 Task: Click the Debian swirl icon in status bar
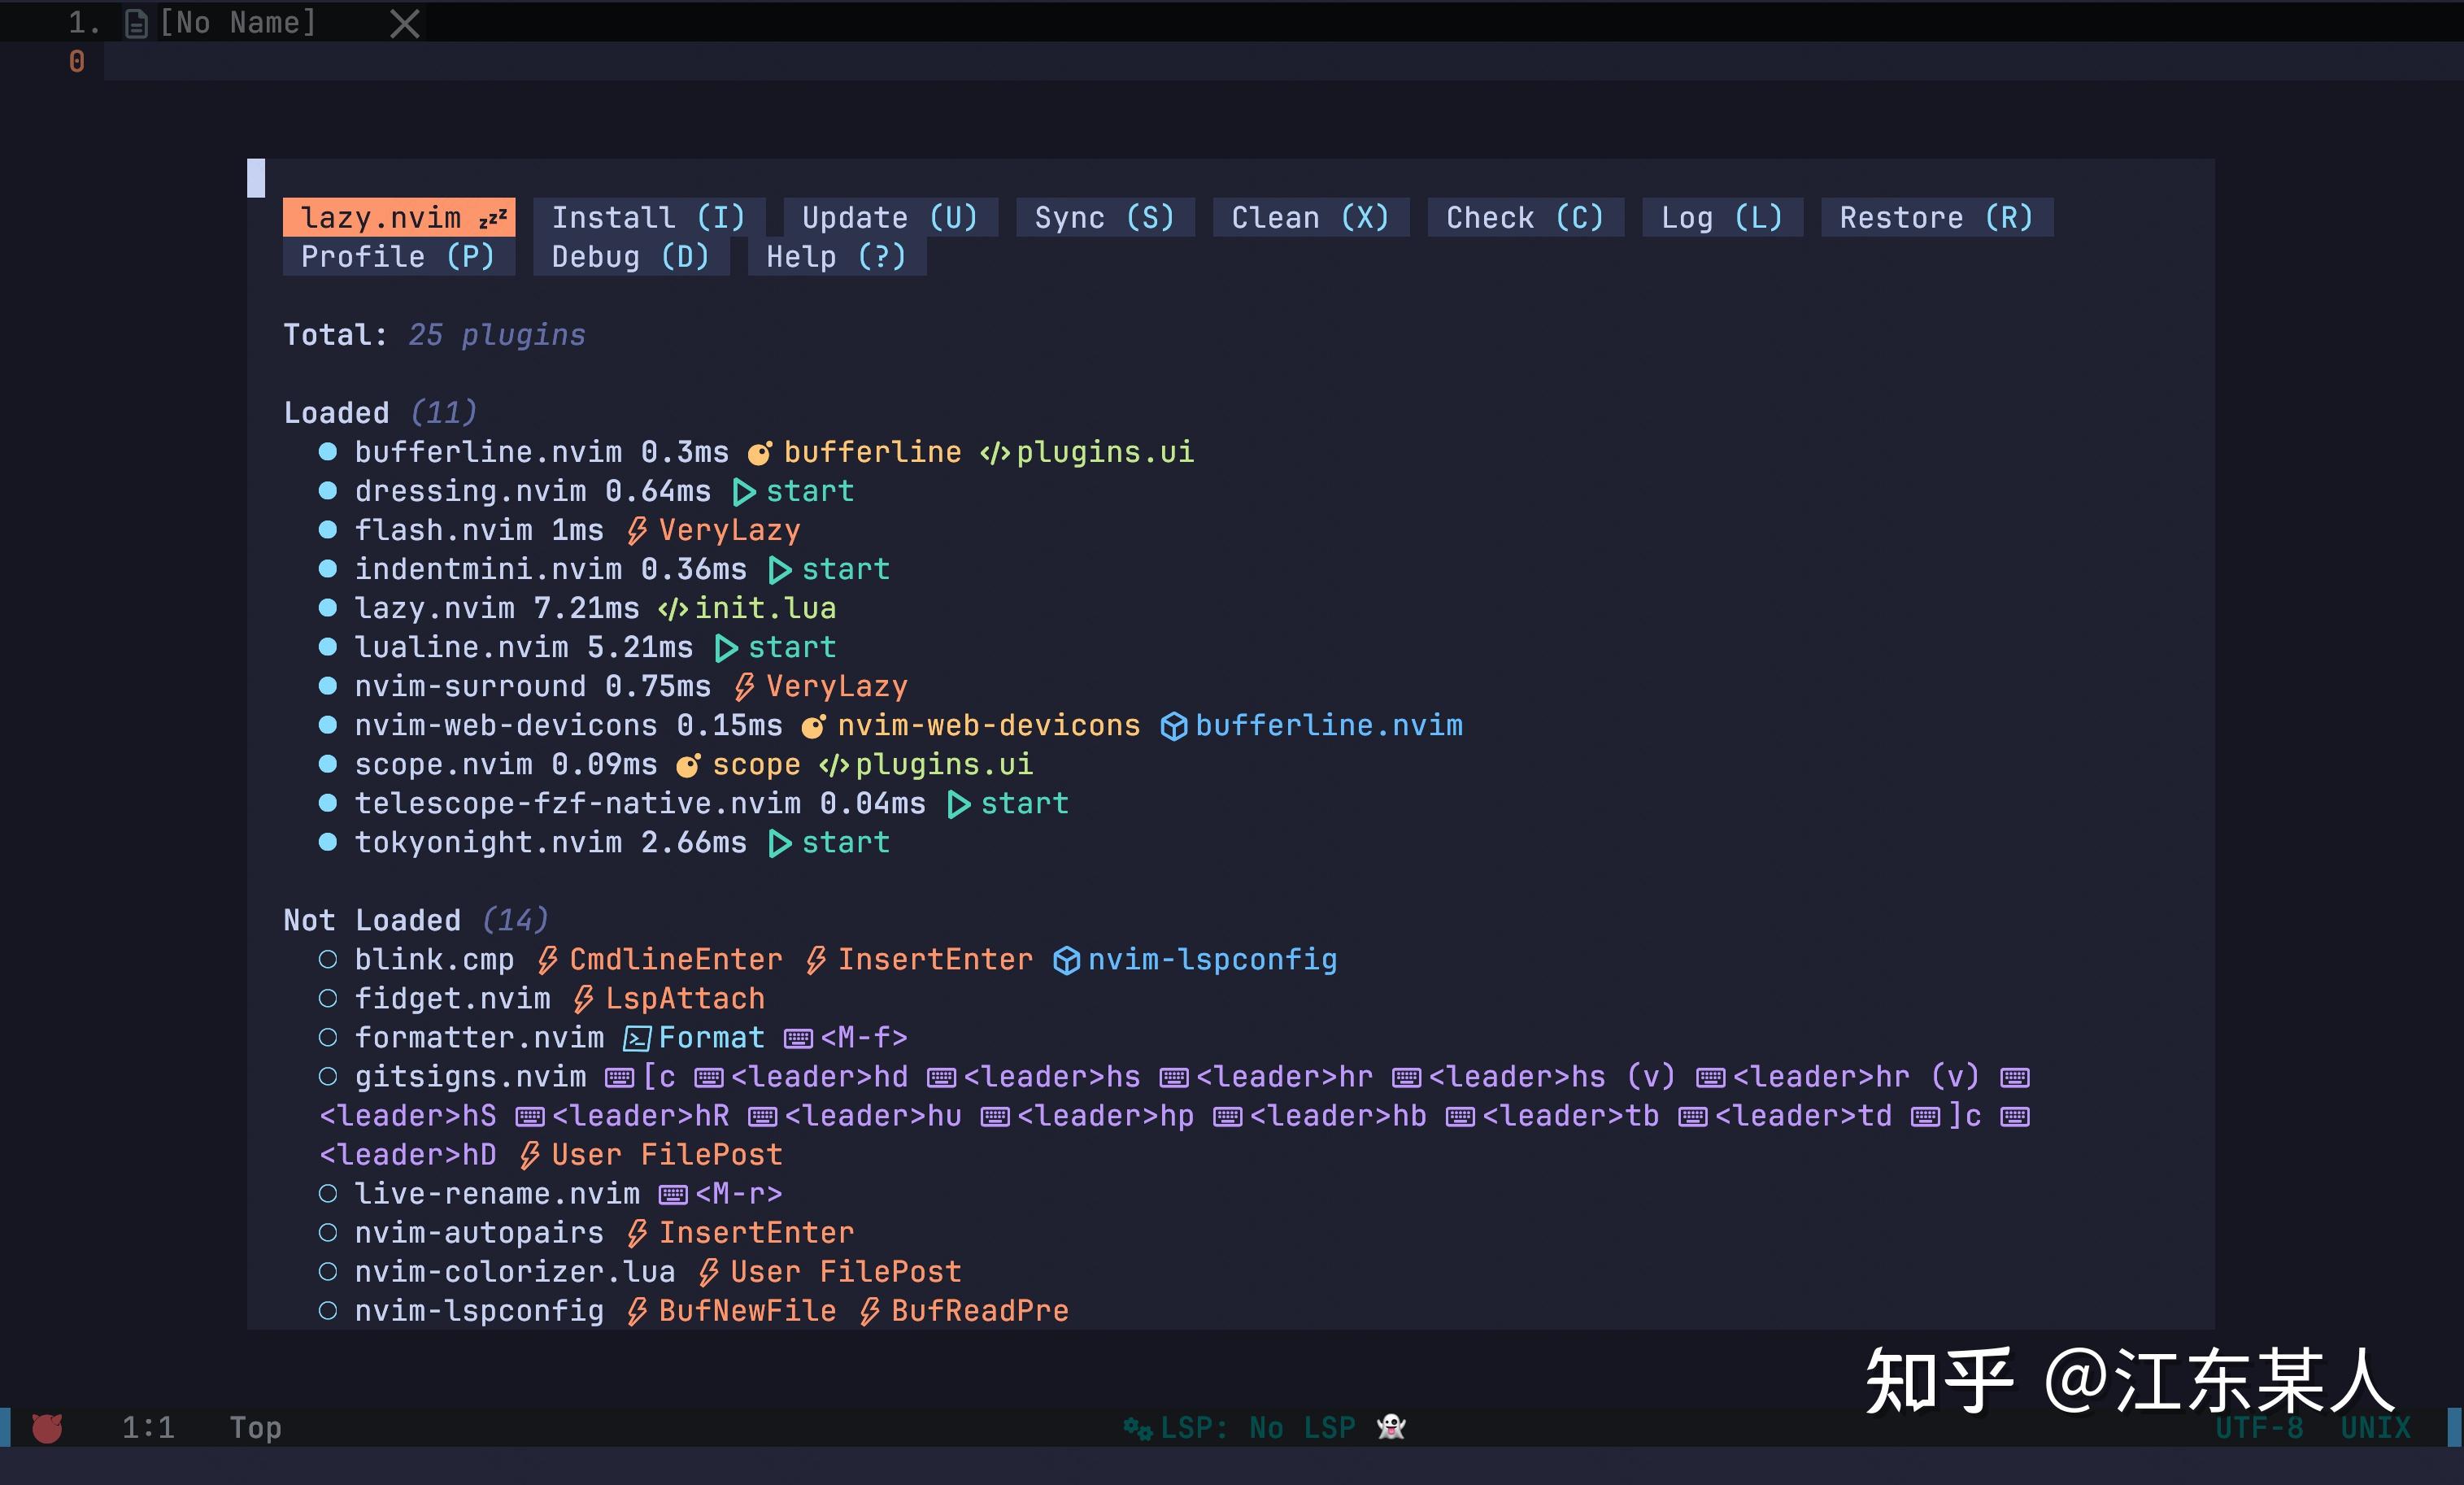tap(46, 1428)
